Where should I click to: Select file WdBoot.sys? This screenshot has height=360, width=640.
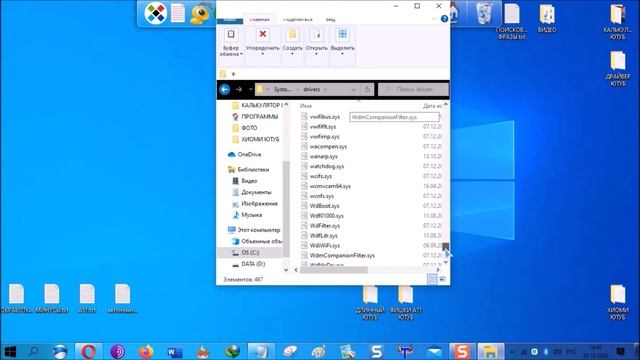pos(324,206)
